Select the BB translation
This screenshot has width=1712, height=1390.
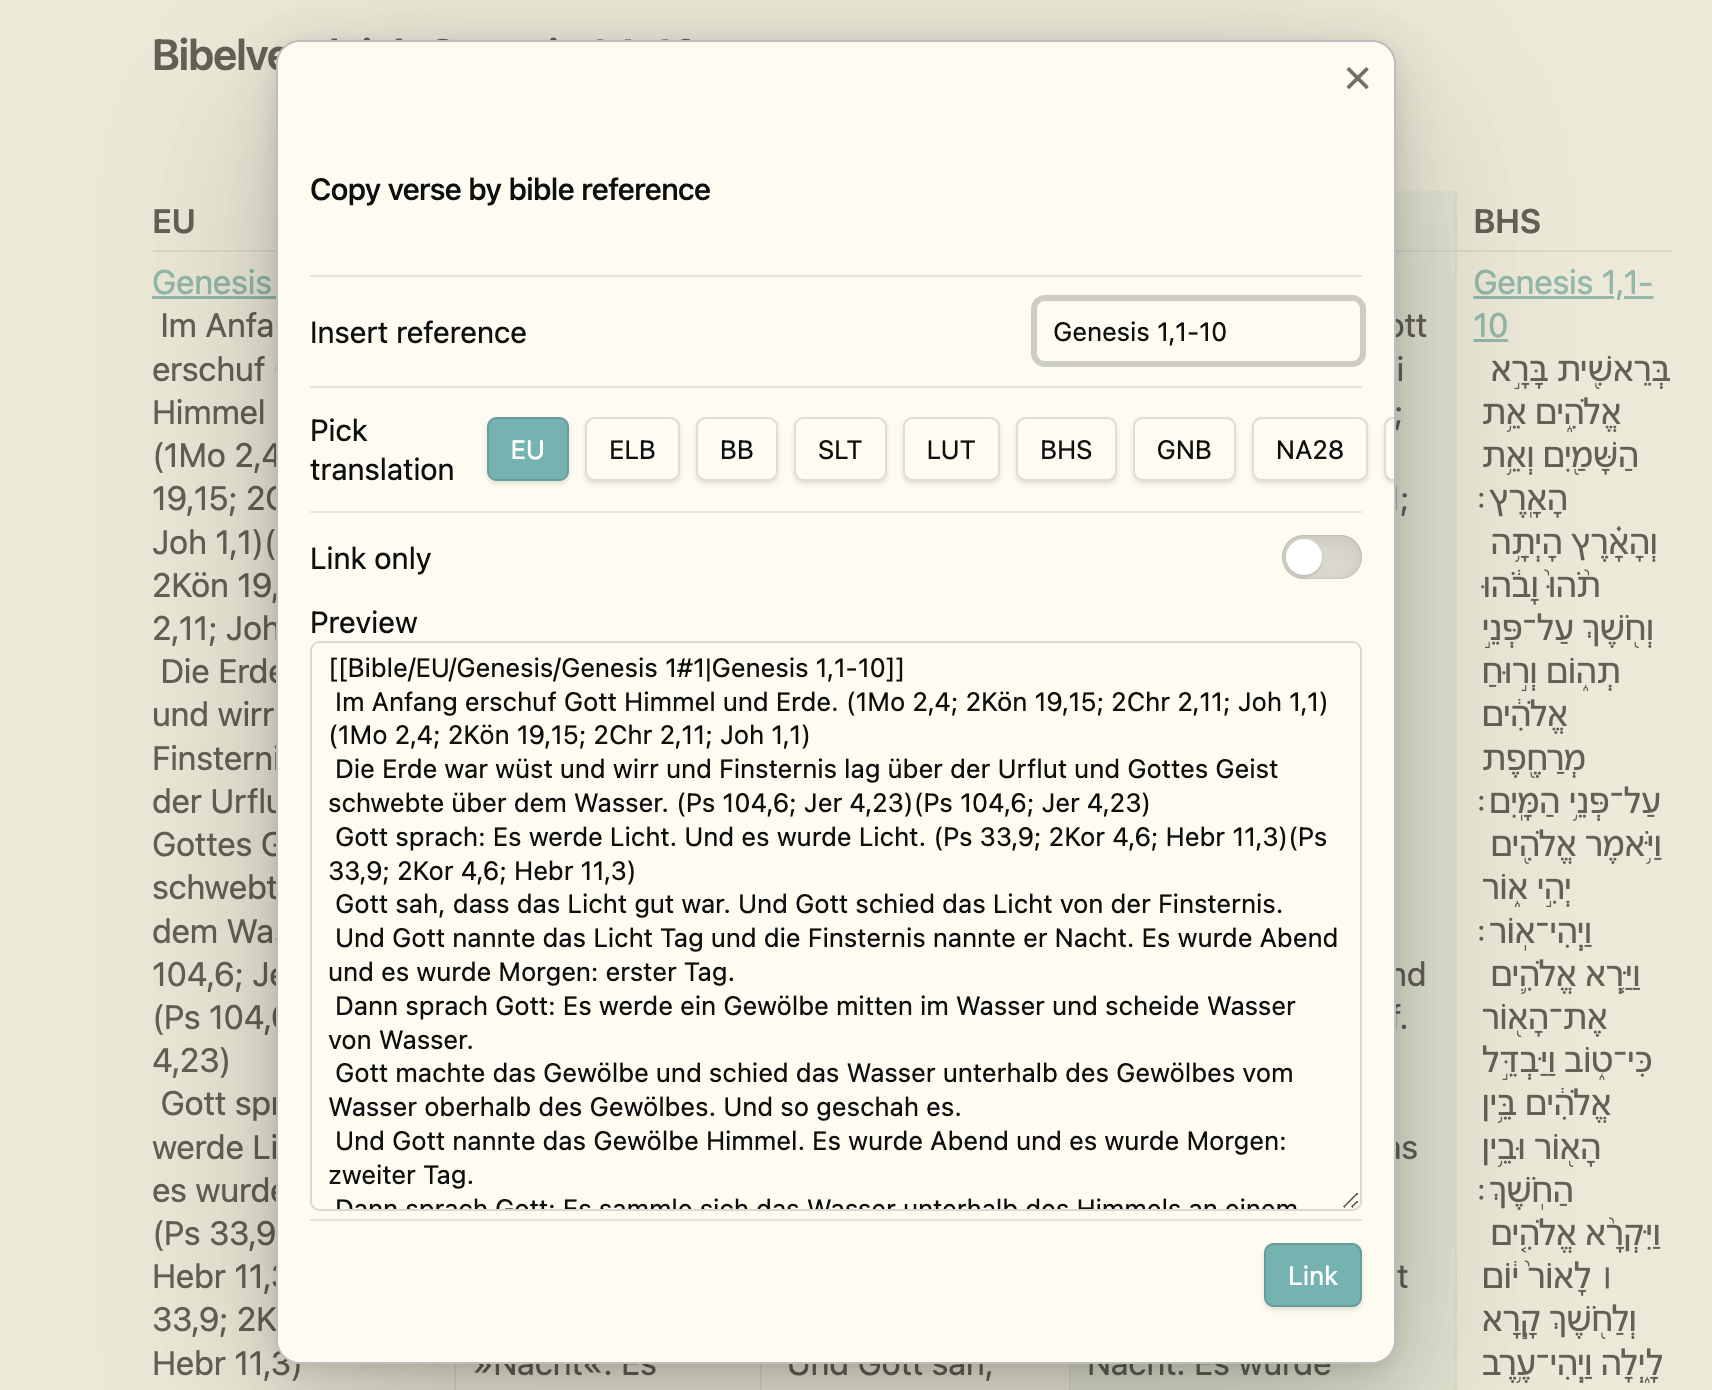point(737,450)
